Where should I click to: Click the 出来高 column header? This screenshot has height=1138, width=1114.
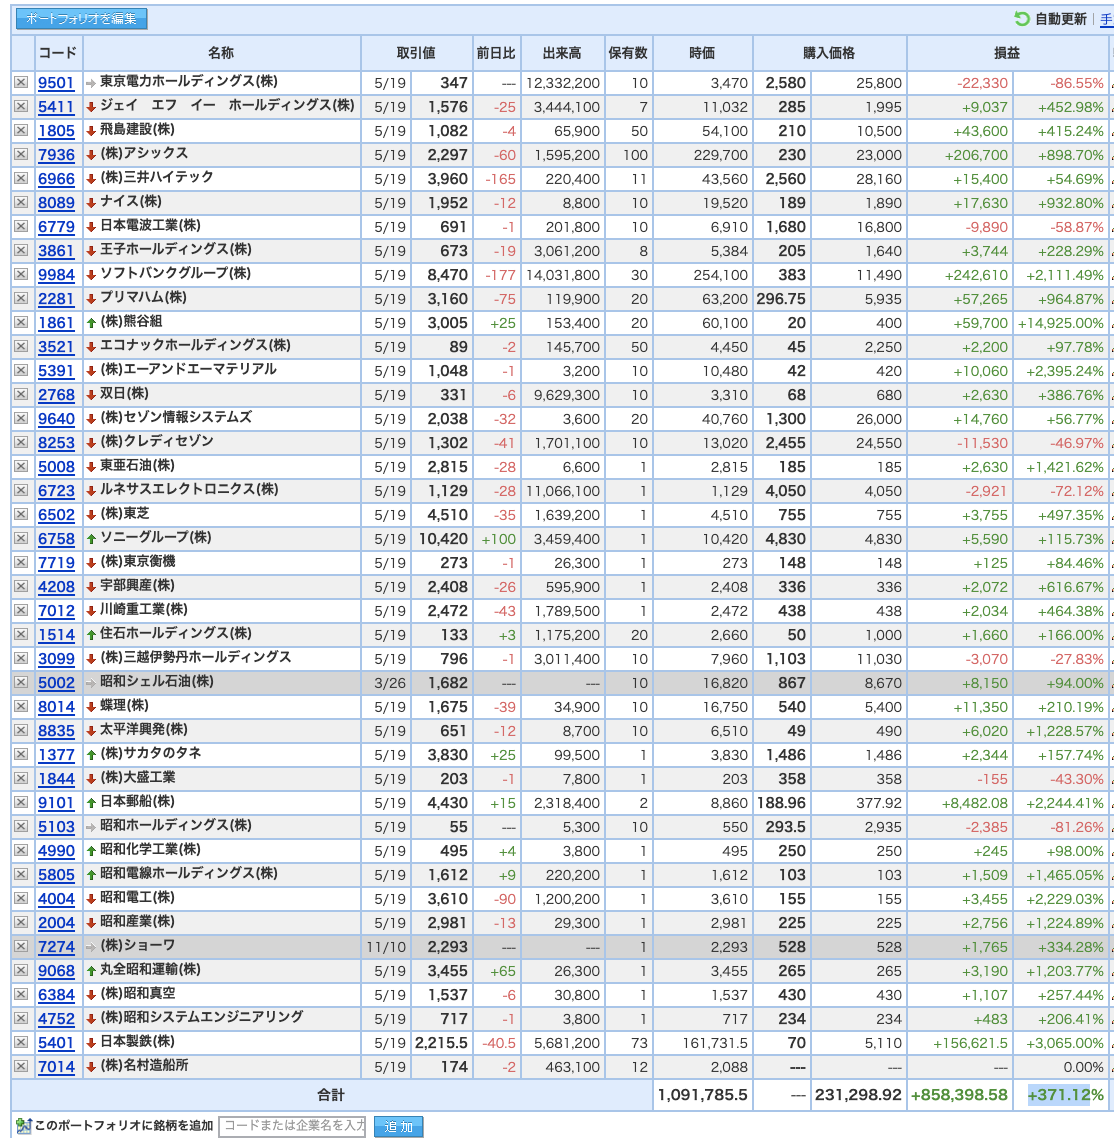(562, 53)
